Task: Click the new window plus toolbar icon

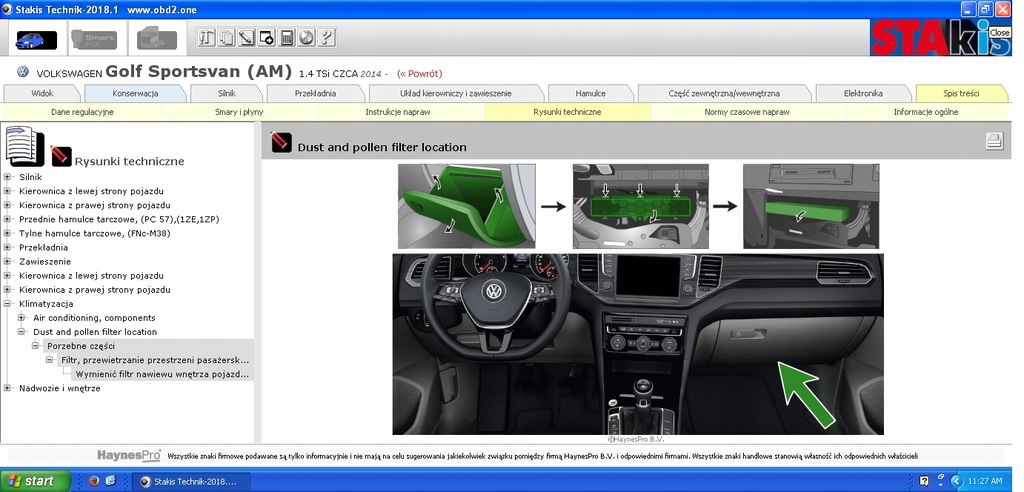Action: point(267,38)
